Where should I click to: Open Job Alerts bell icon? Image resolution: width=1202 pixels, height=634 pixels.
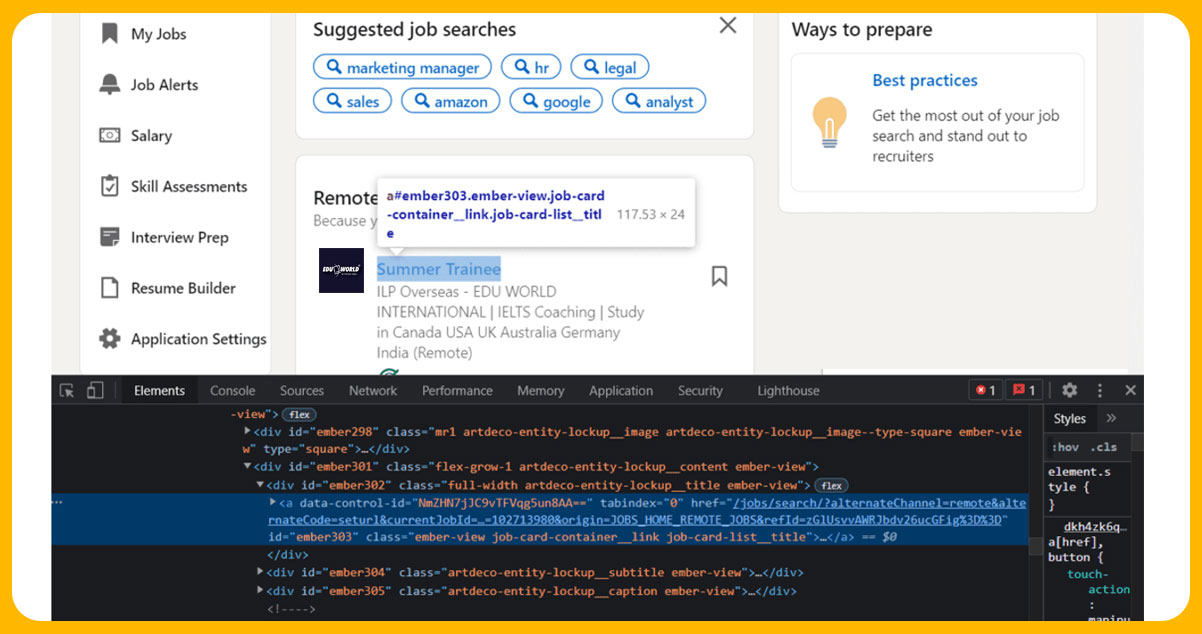(110, 85)
